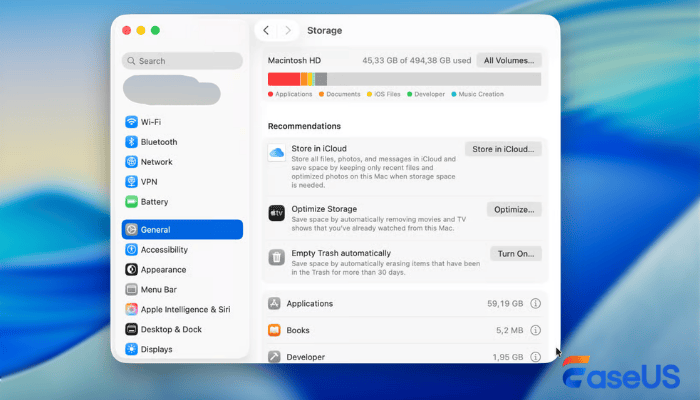
Task: Click the gray system bar segment
Action: 321,79
